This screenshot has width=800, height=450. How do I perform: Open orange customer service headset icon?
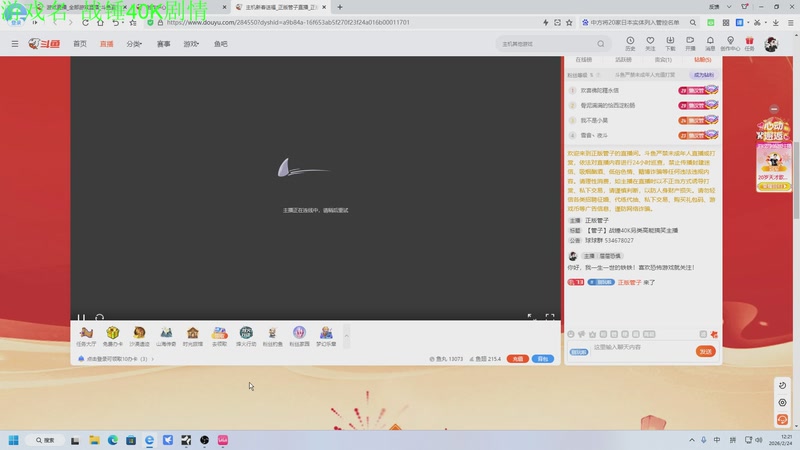tap(782, 419)
